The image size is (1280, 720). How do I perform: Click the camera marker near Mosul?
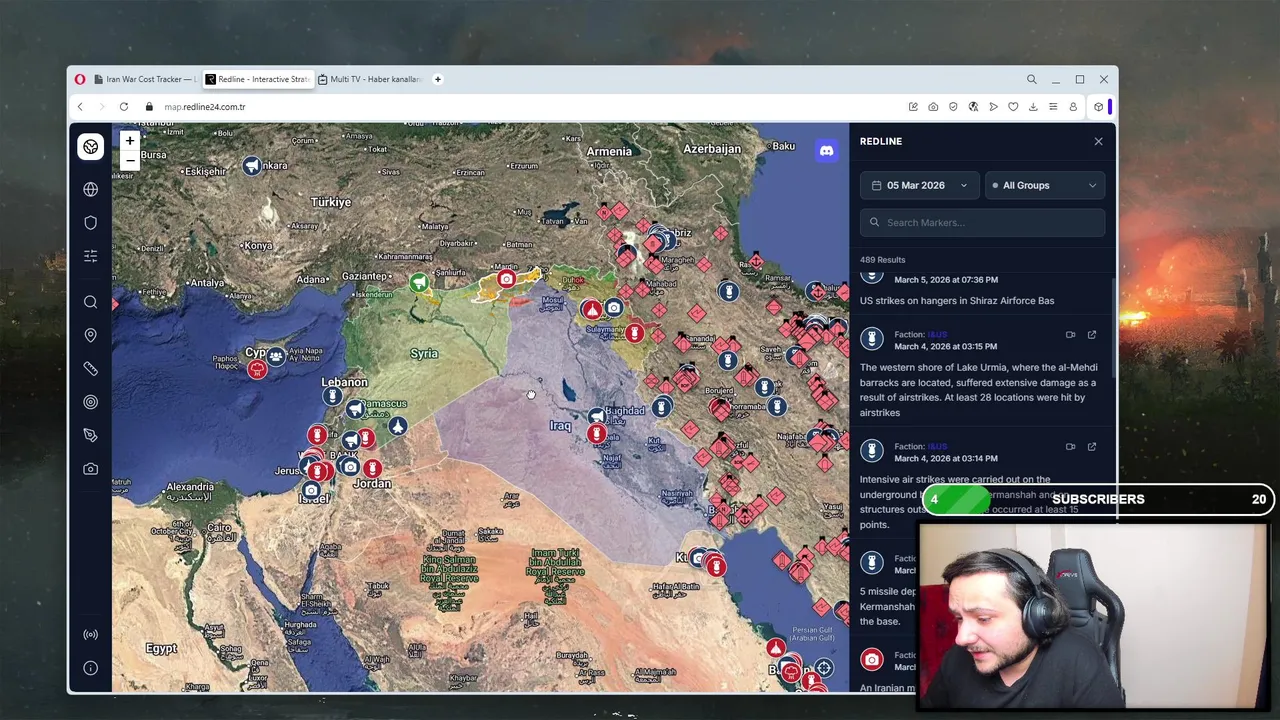[613, 308]
